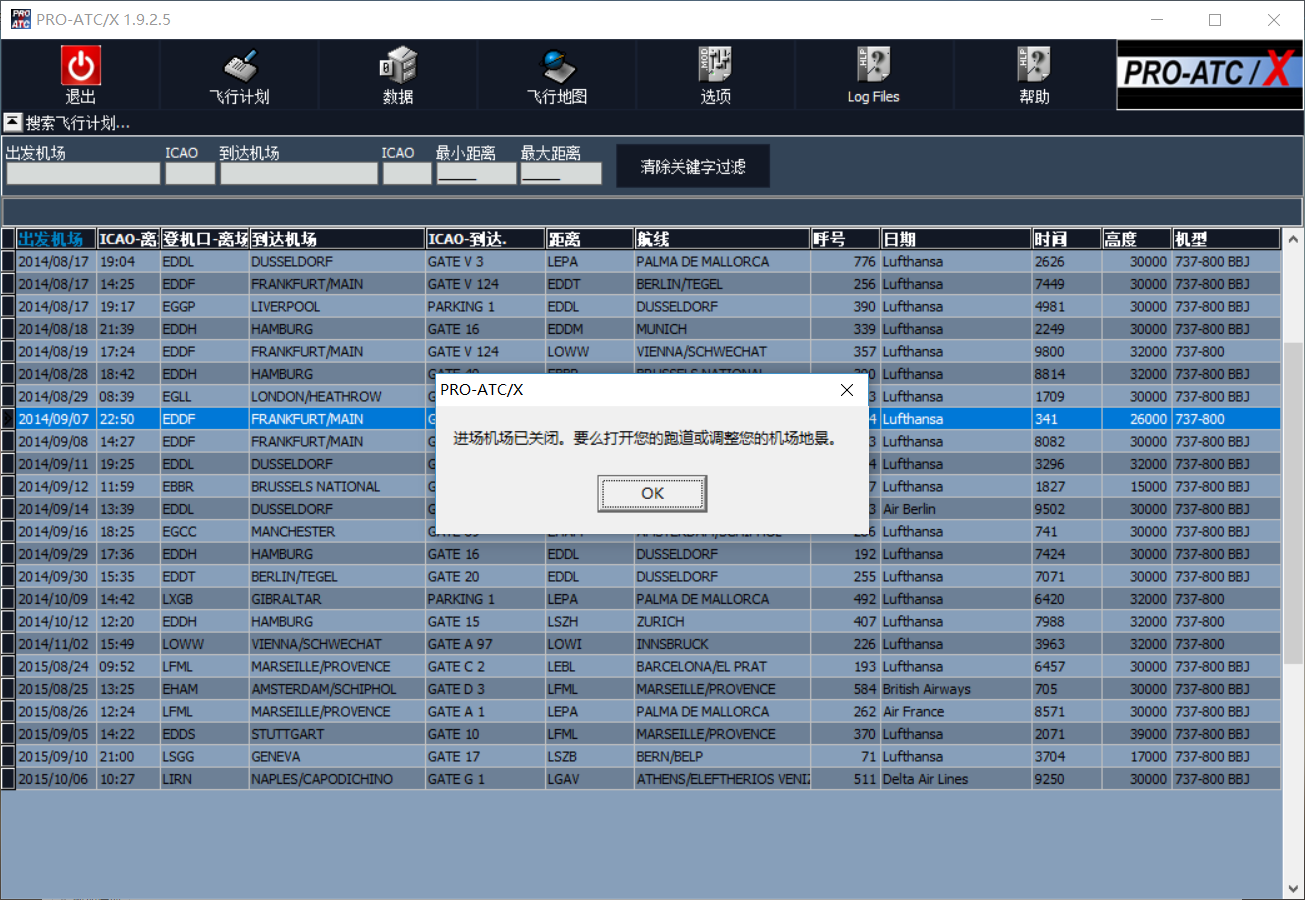Click the table scrollbar up arrow
Screen dimensions: 1305x900
click(x=1293, y=240)
